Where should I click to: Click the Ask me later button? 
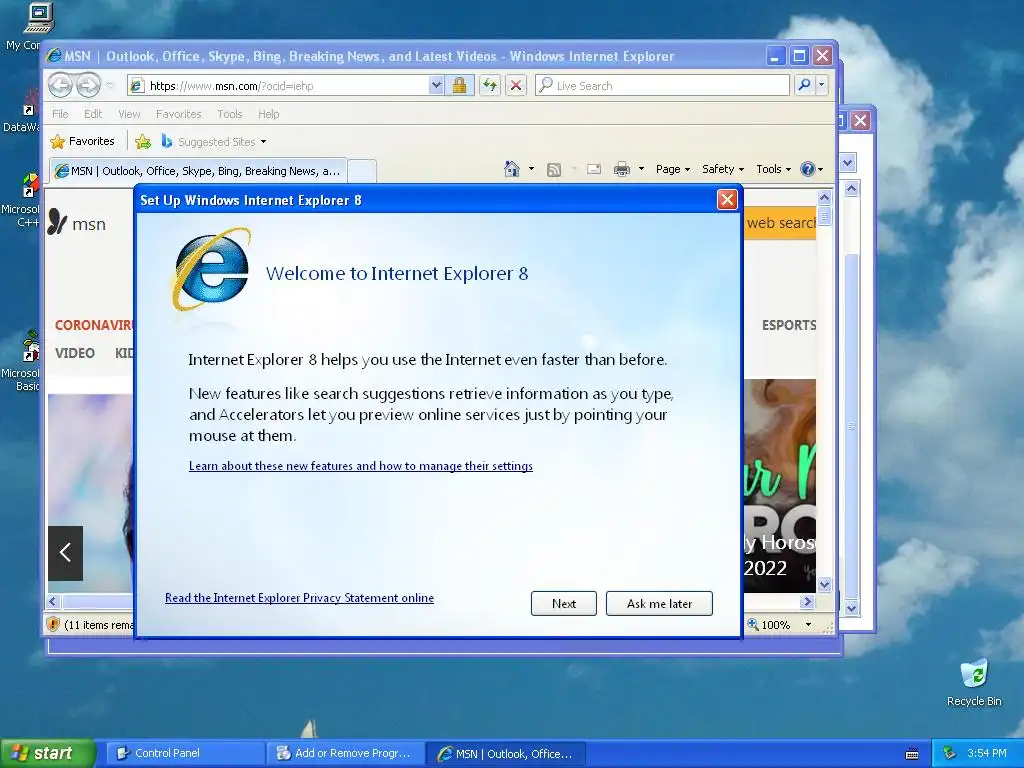[659, 603]
